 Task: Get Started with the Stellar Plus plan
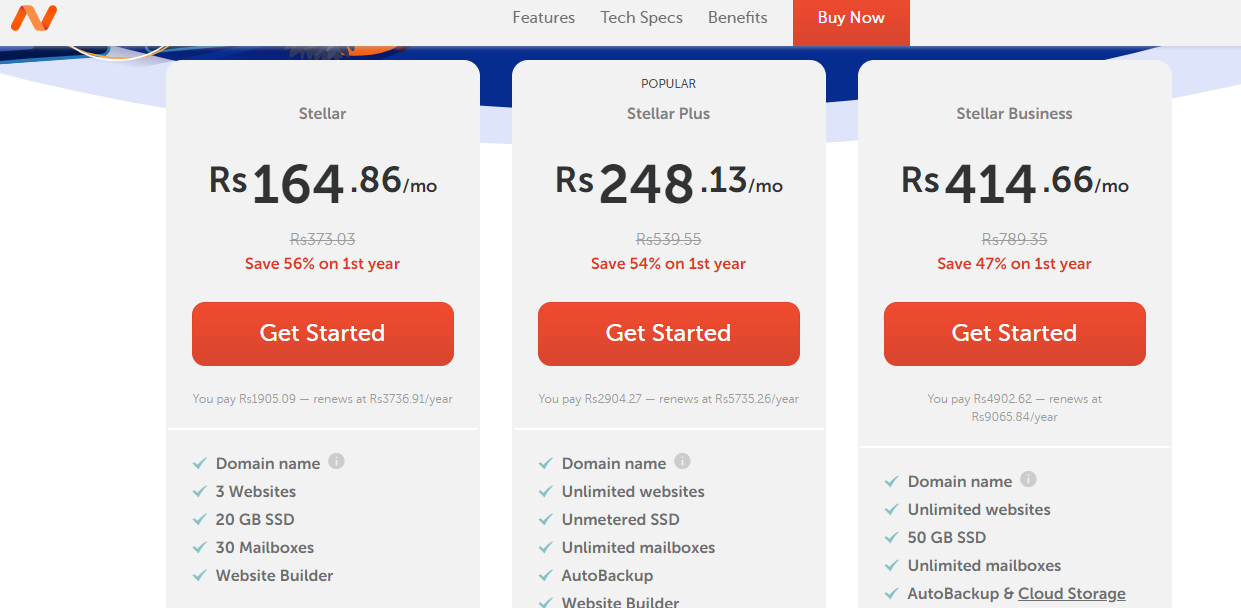(668, 333)
